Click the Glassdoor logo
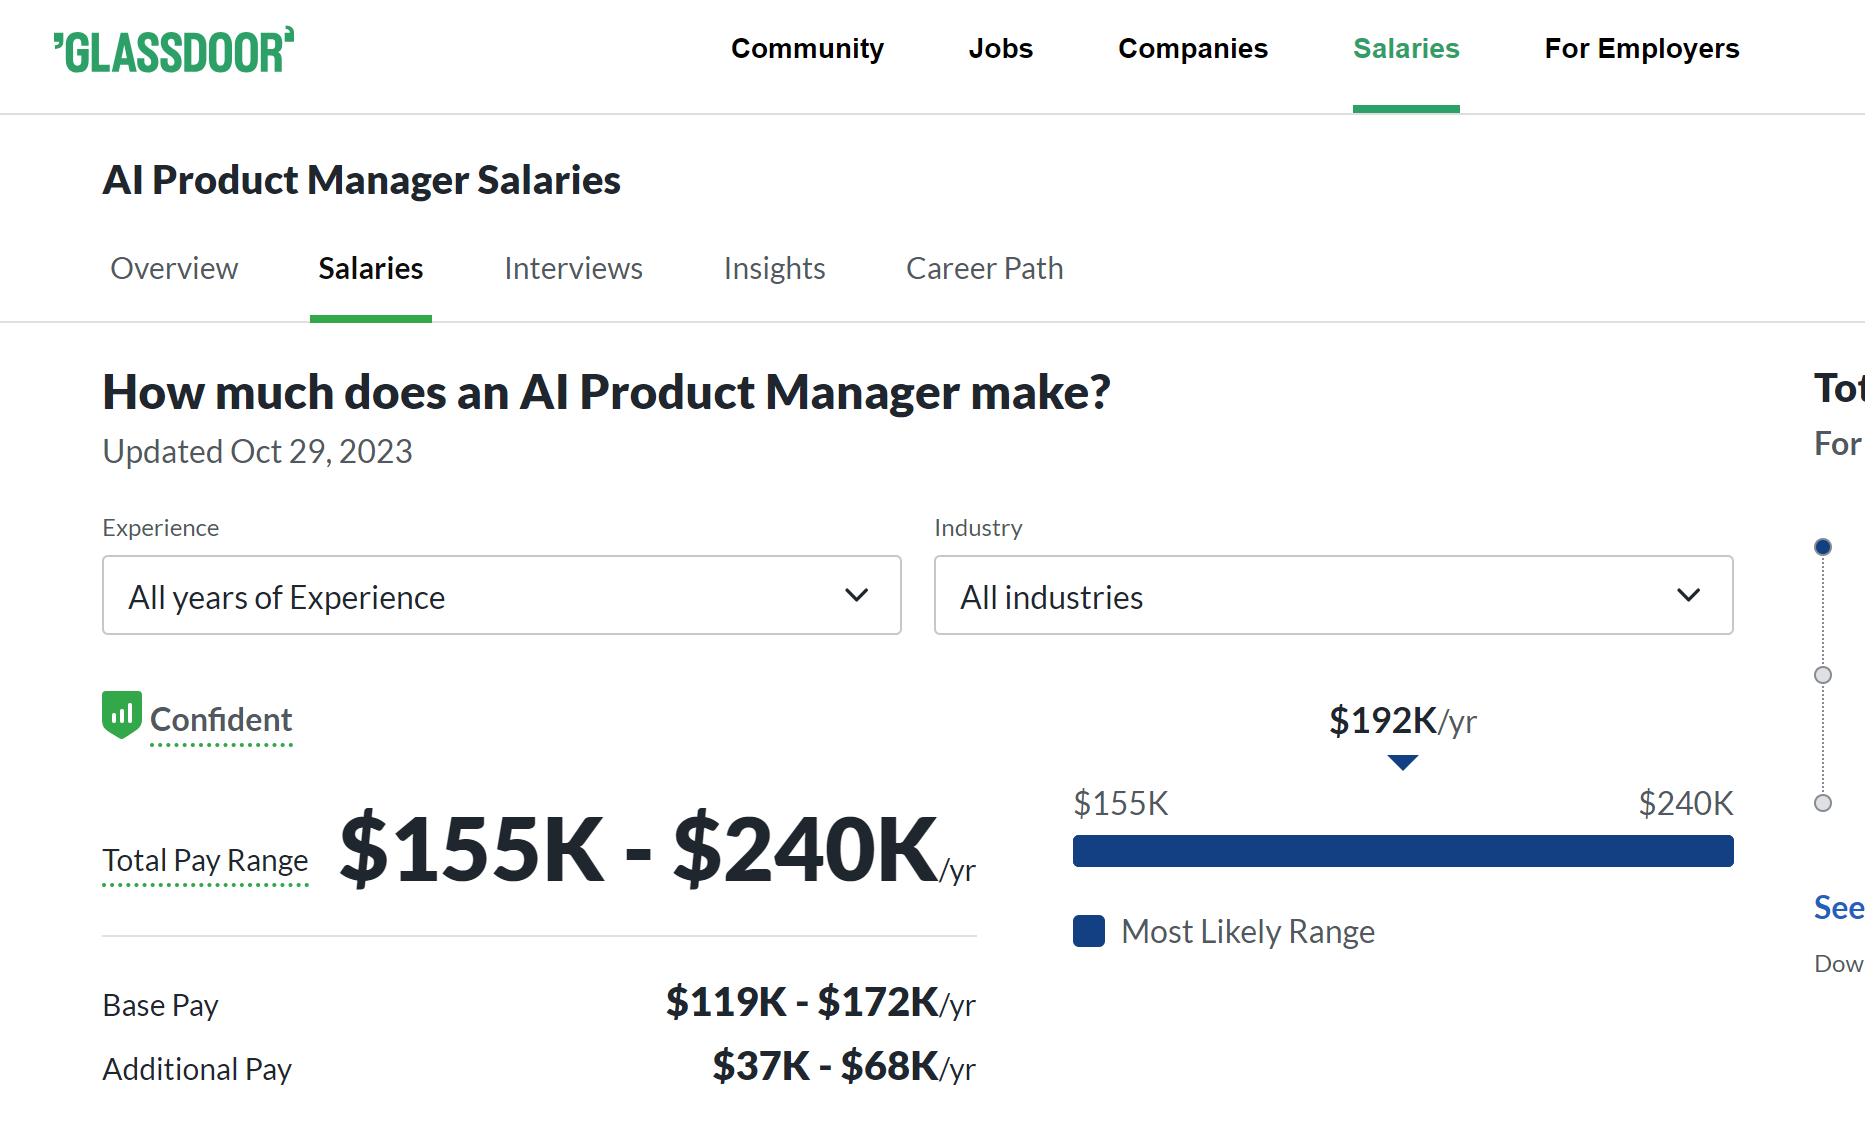The height and width of the screenshot is (1128, 1865). tap(174, 50)
